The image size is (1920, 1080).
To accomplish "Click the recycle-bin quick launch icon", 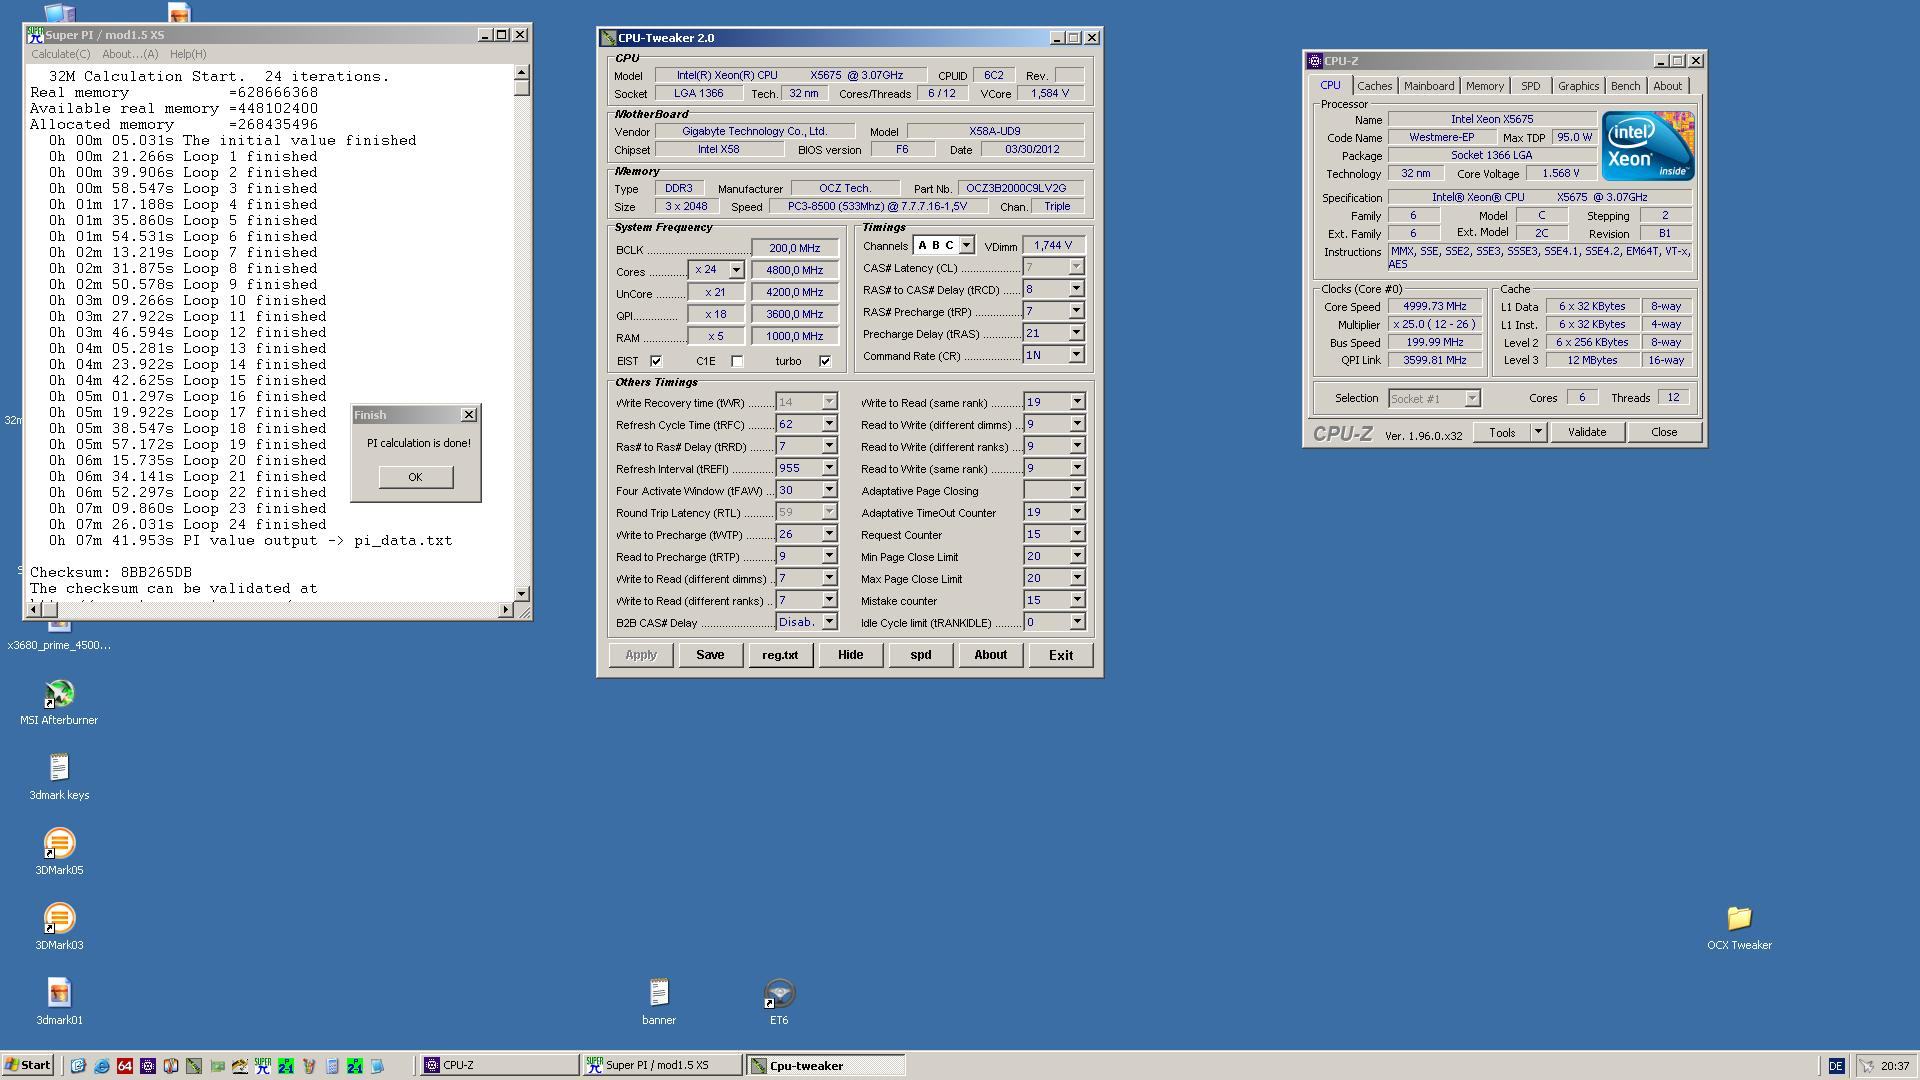I will pyautogui.click(x=309, y=1066).
